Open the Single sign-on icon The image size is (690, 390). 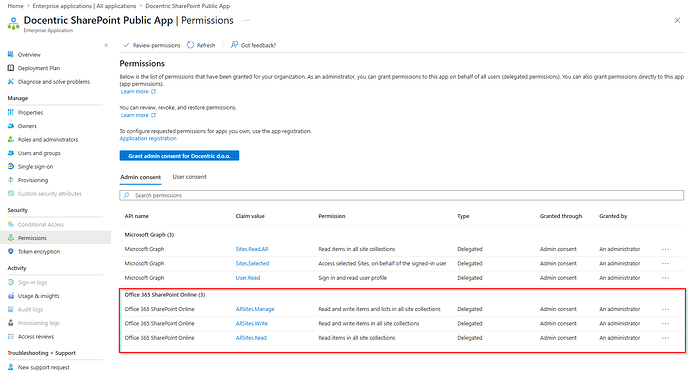pyautogui.click(x=11, y=166)
